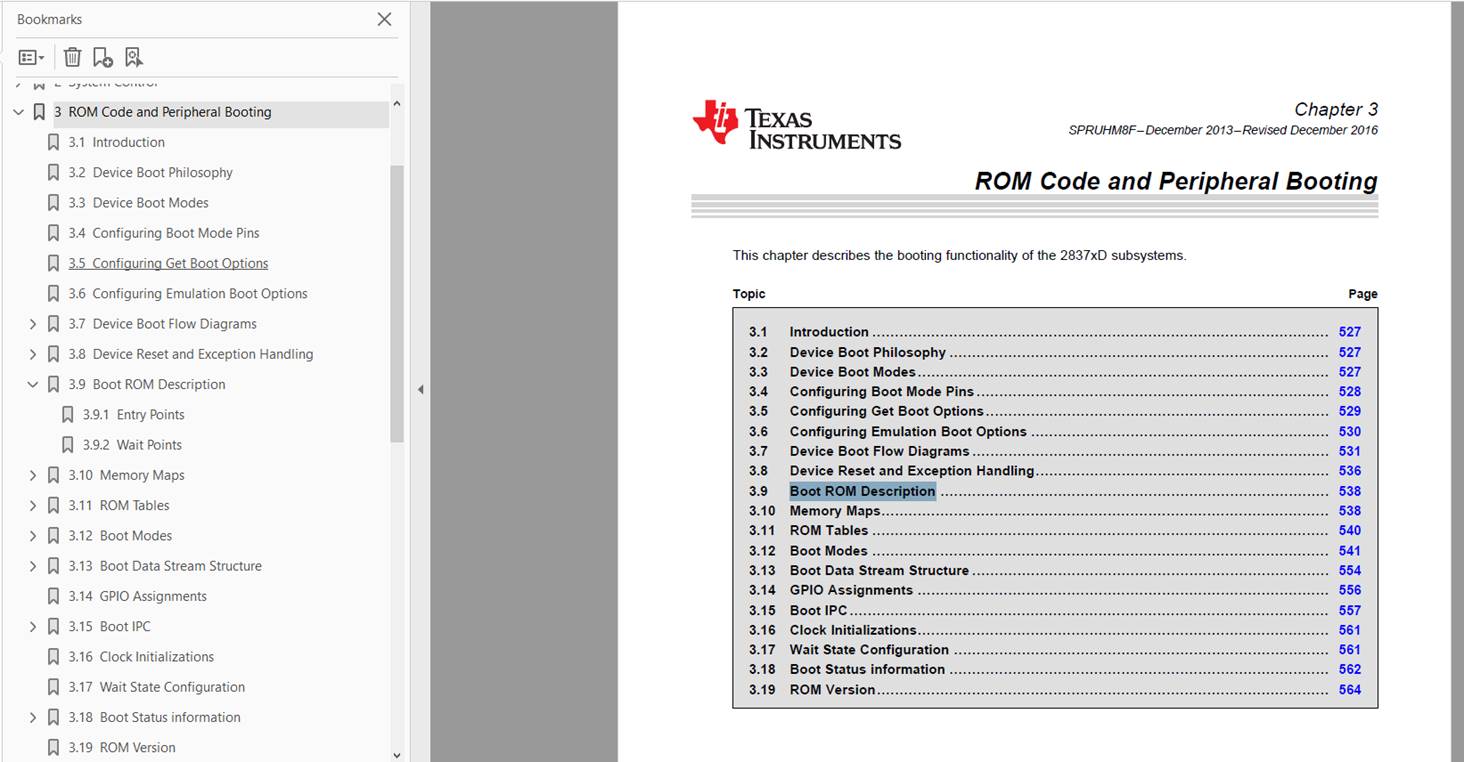The image size is (1464, 762).
Task: Follow TOC link ROM Tables in the page
Action: [828, 530]
